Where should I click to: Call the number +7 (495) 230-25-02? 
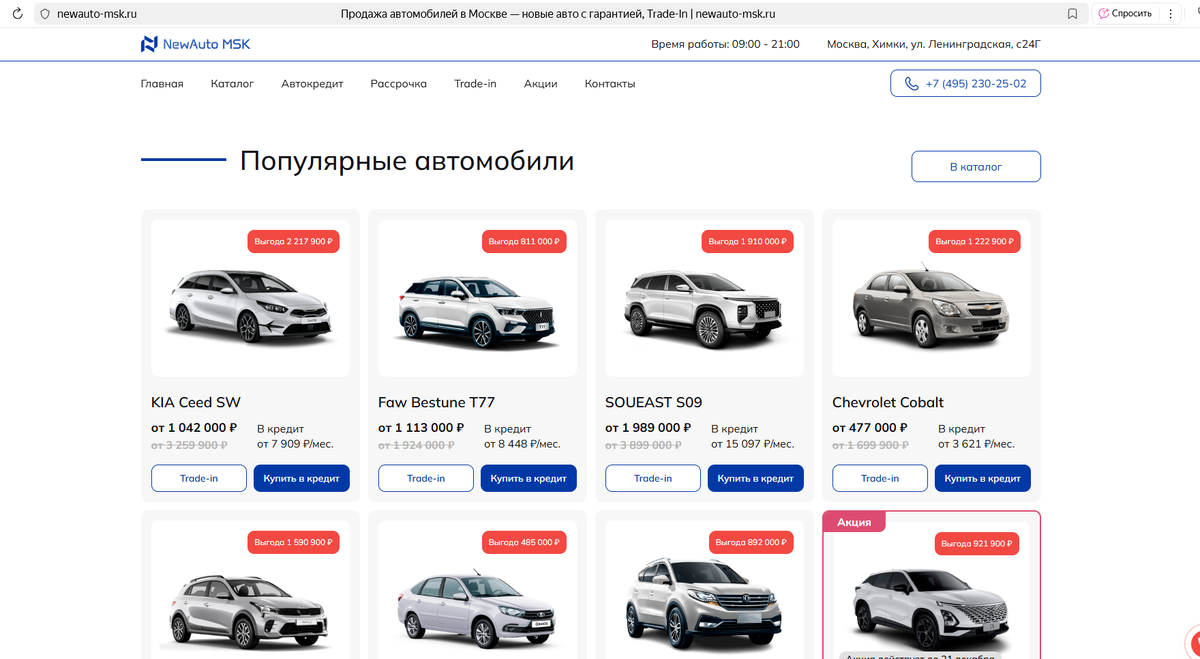(x=965, y=83)
